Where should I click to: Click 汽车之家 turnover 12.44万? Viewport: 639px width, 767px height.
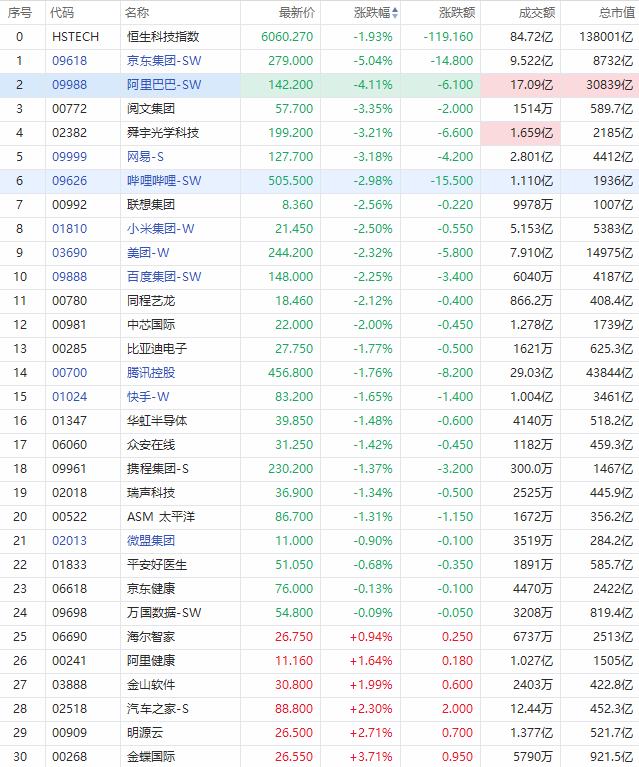[531, 708]
